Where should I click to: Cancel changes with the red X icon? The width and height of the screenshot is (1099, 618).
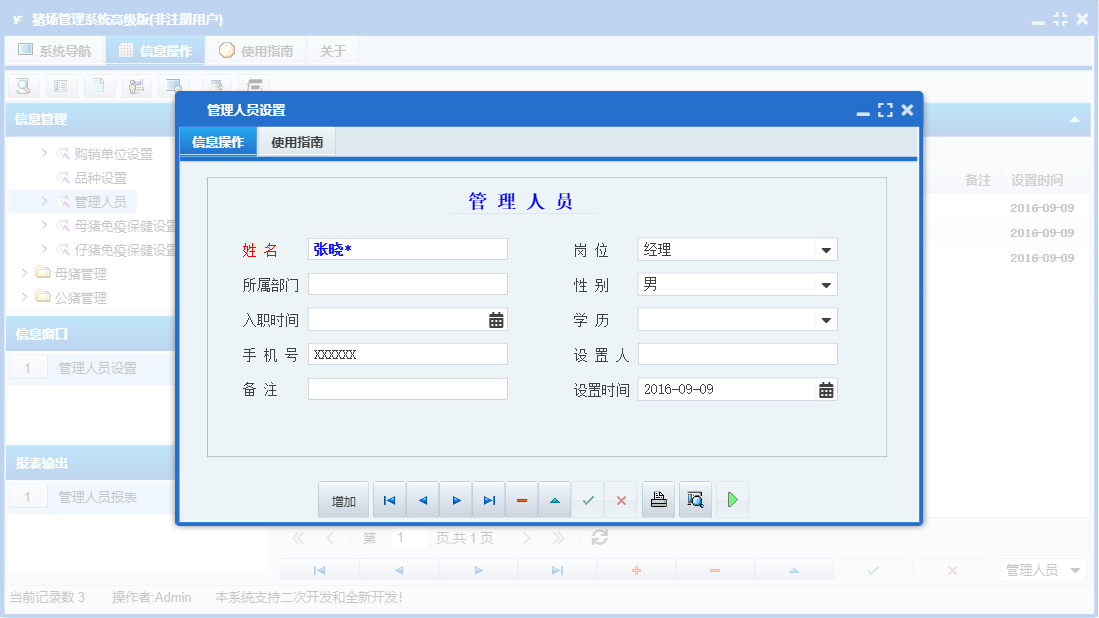coord(620,499)
